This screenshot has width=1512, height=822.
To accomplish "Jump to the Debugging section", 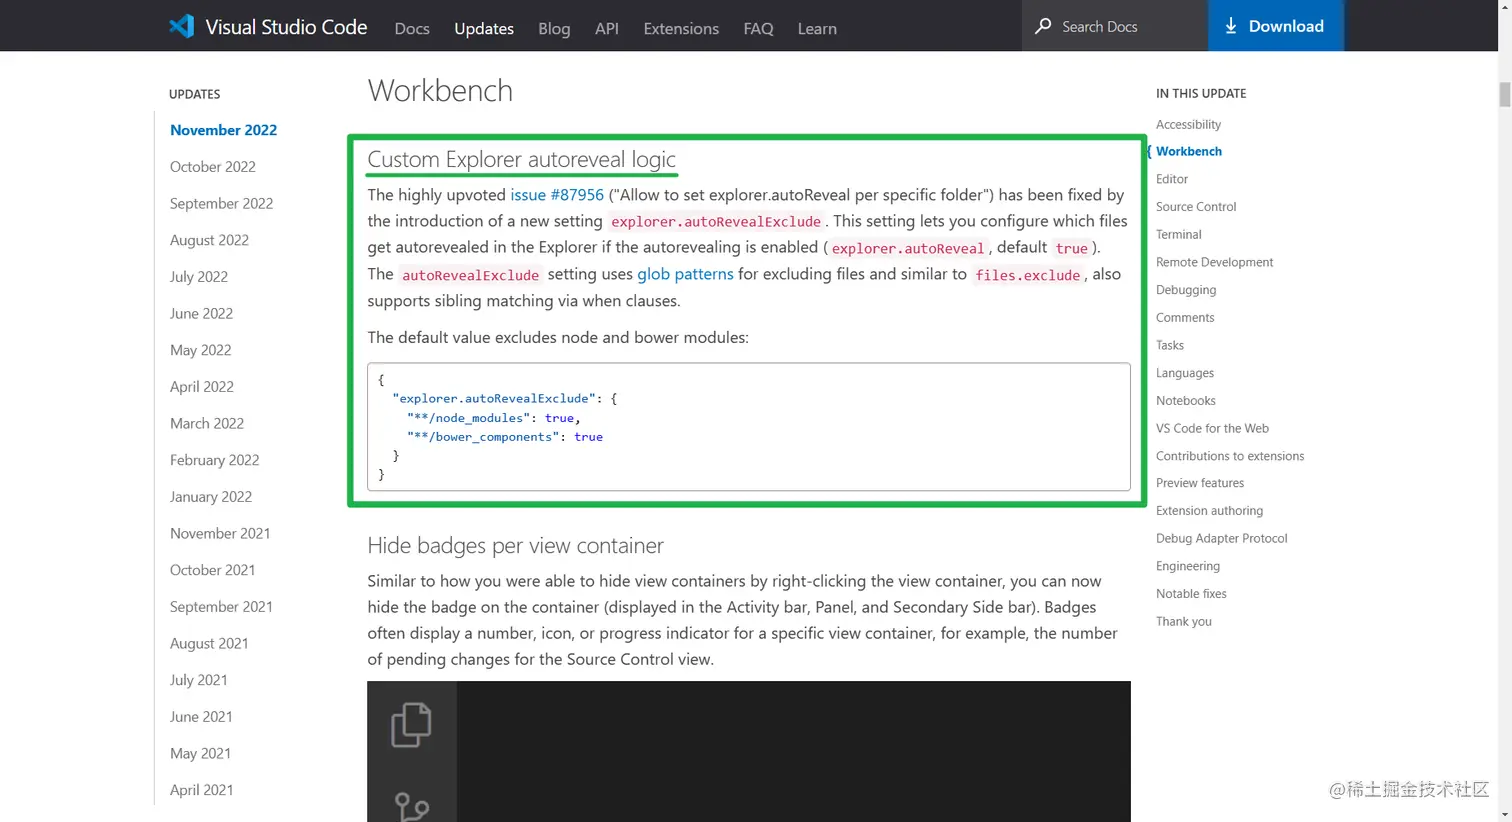I will point(1186,290).
